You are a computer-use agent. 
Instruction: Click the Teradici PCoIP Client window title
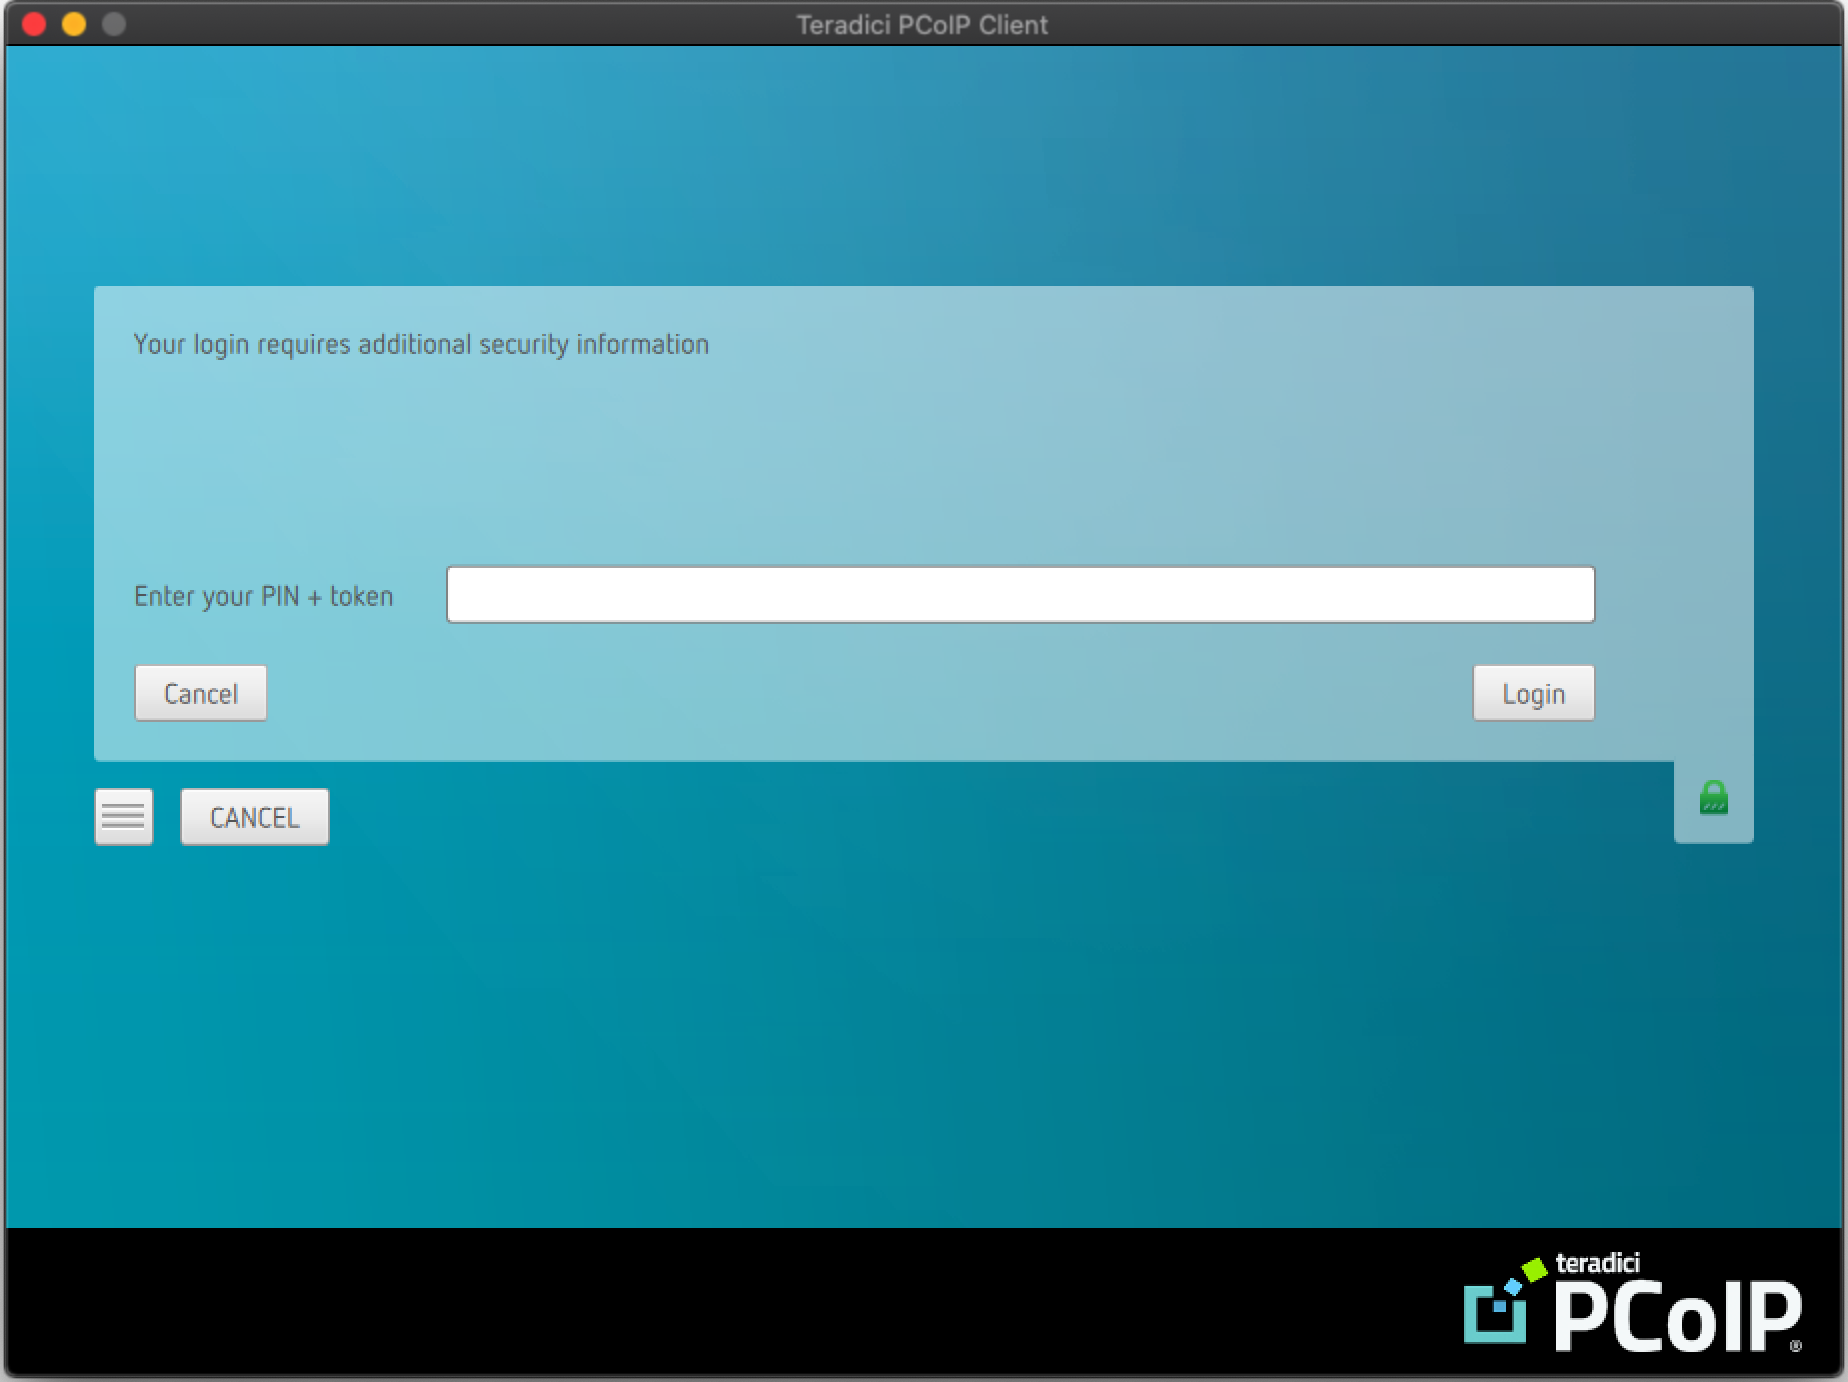[922, 24]
